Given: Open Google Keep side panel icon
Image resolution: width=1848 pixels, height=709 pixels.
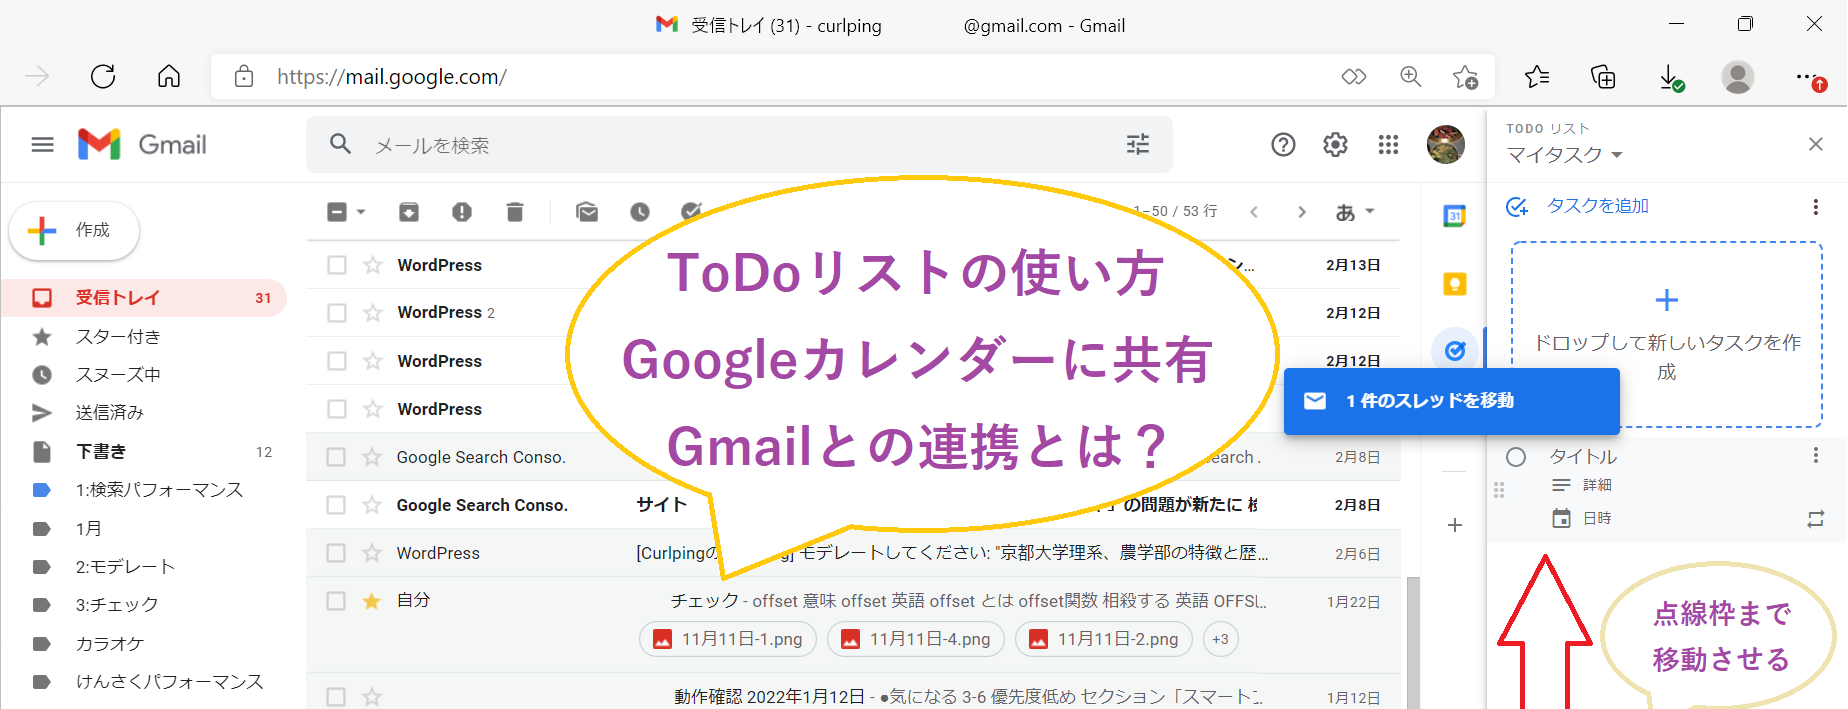Looking at the screenshot, I should pos(1454,284).
